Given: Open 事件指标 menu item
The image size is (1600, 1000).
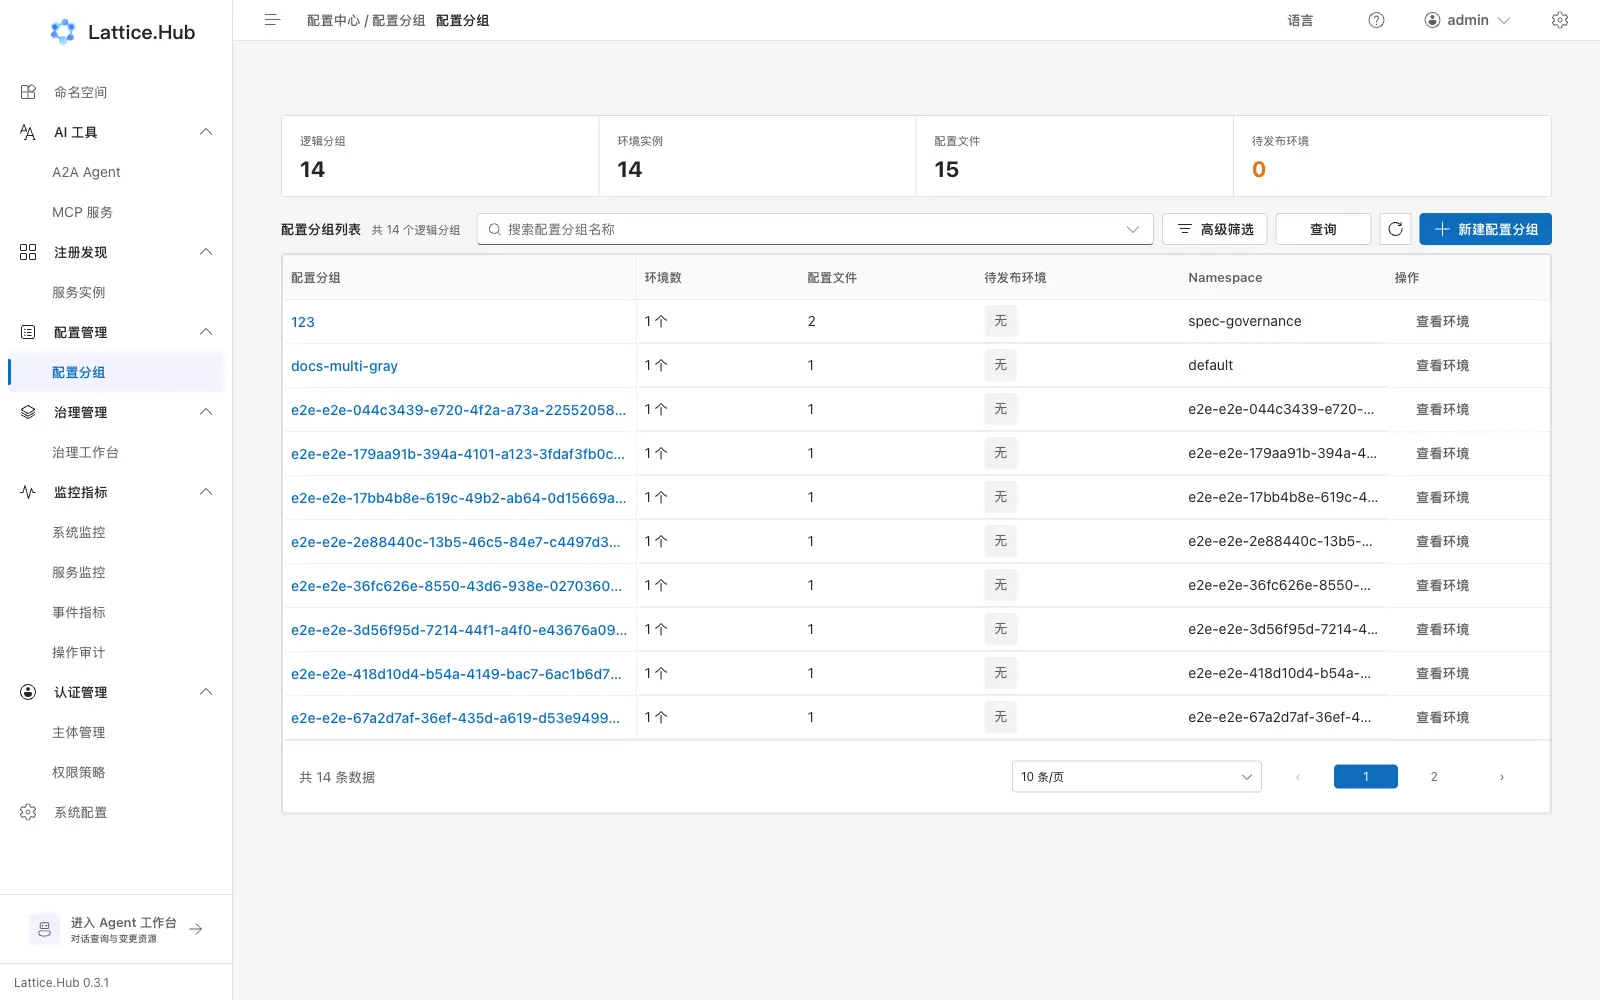Looking at the screenshot, I should click(x=116, y=612).
